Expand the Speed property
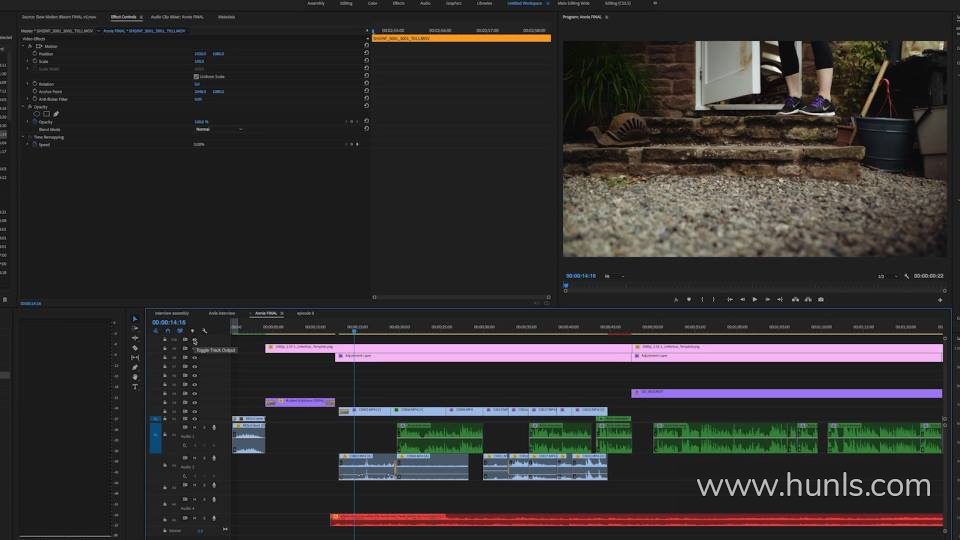This screenshot has height=540, width=960. (28, 144)
